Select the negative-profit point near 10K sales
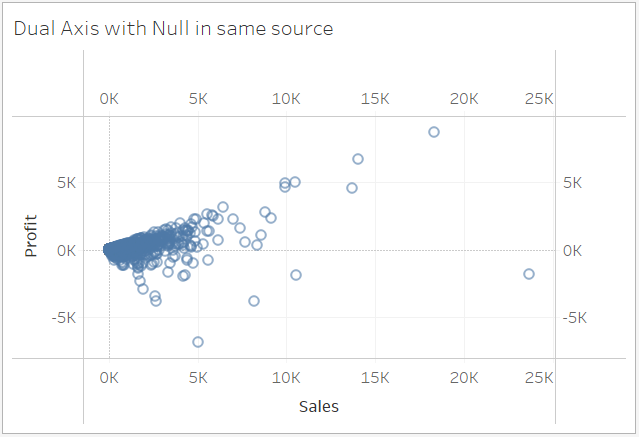The width and height of the screenshot is (639, 437). 296,275
